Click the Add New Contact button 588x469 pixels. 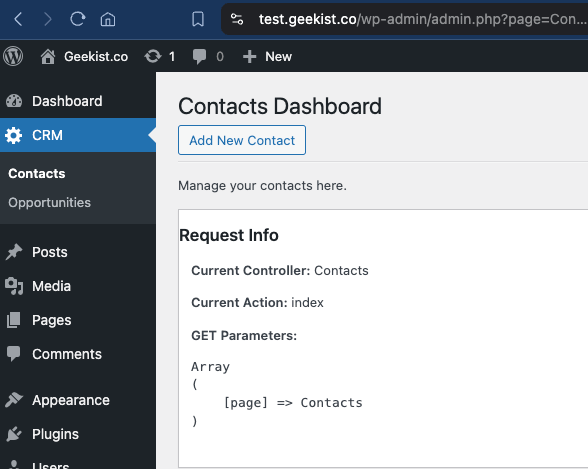[x=242, y=140]
